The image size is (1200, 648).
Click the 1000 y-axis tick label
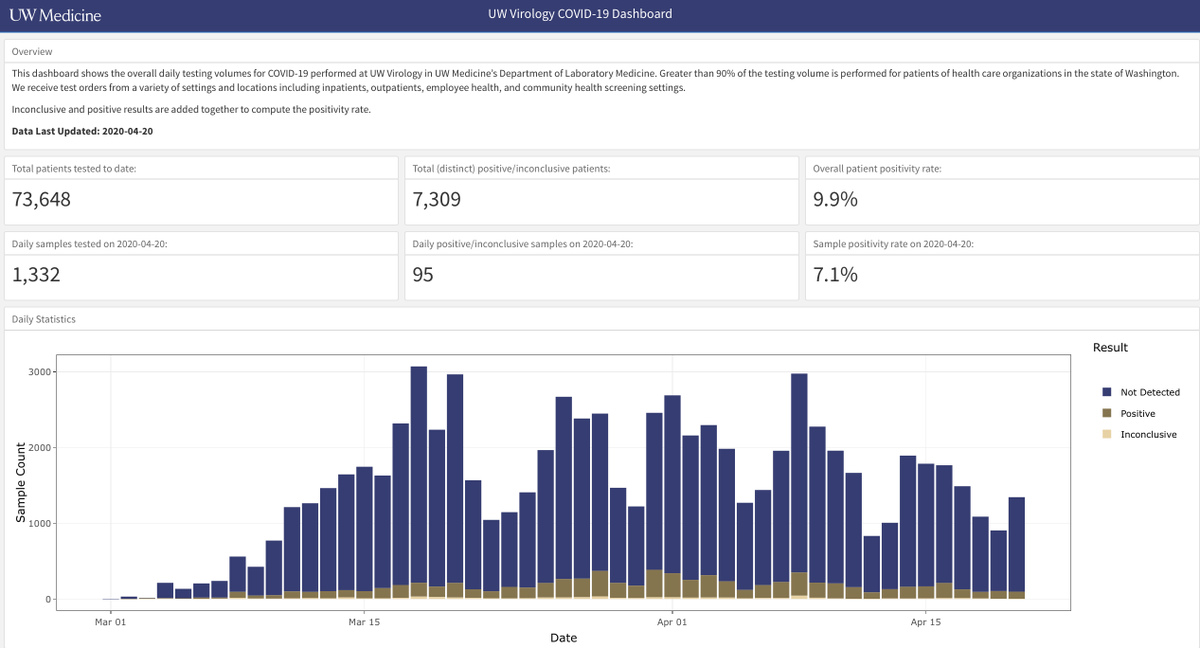click(x=38, y=524)
